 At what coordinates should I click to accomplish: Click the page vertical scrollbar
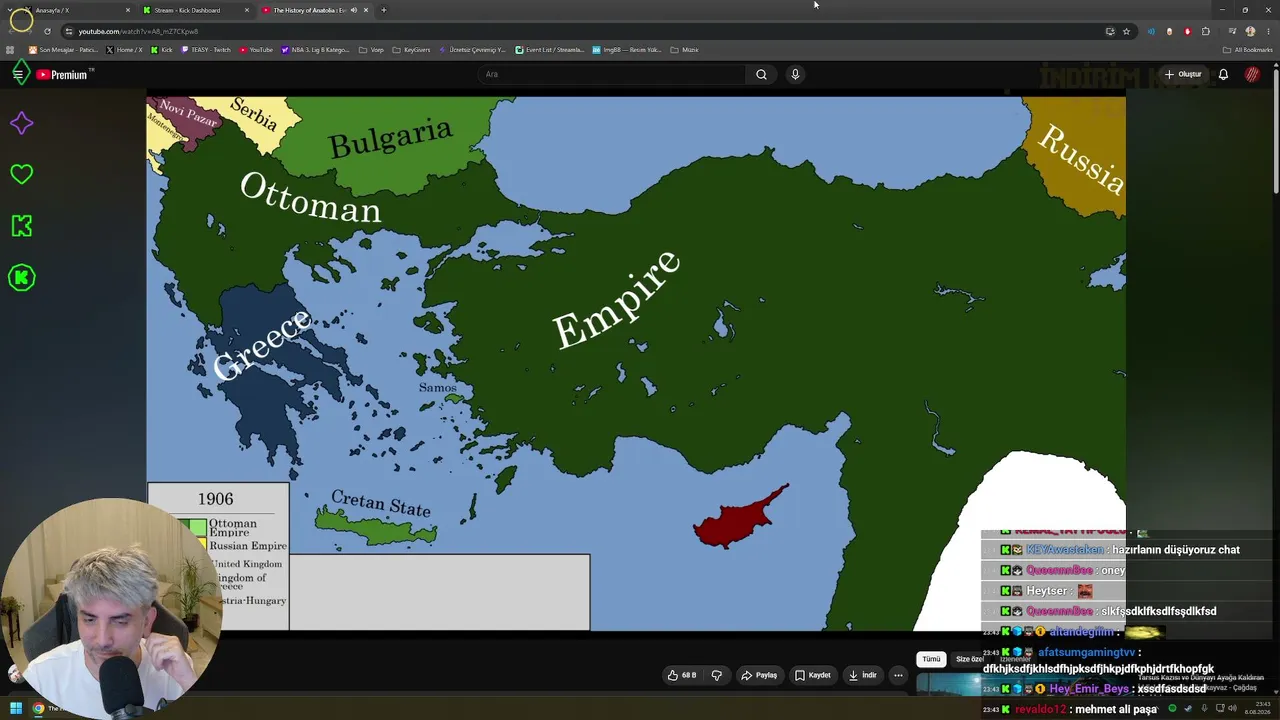point(1275,130)
